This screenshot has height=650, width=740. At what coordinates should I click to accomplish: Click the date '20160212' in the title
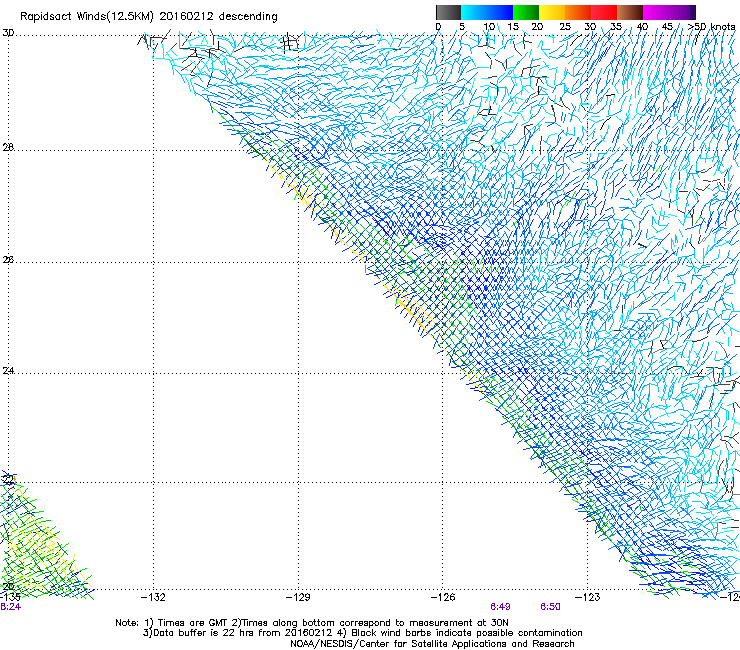click(186, 16)
